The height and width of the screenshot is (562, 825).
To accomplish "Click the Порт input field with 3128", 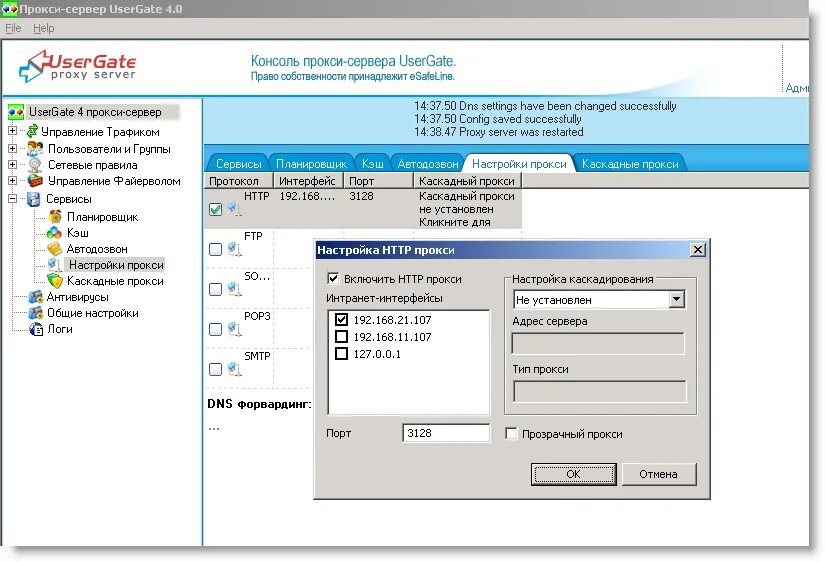I will point(446,433).
